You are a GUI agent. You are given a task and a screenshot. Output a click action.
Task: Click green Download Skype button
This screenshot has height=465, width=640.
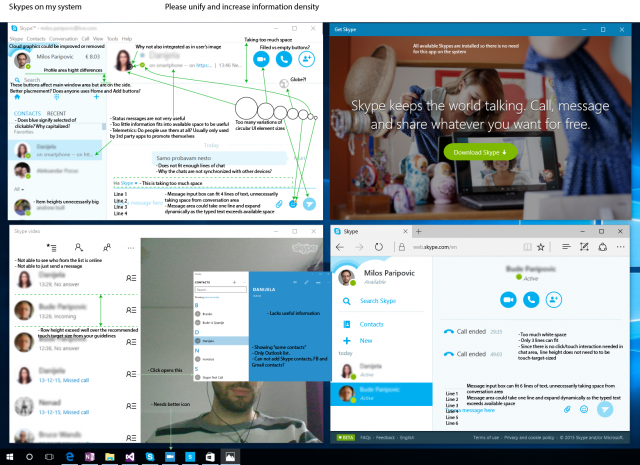pyautogui.click(x=480, y=152)
